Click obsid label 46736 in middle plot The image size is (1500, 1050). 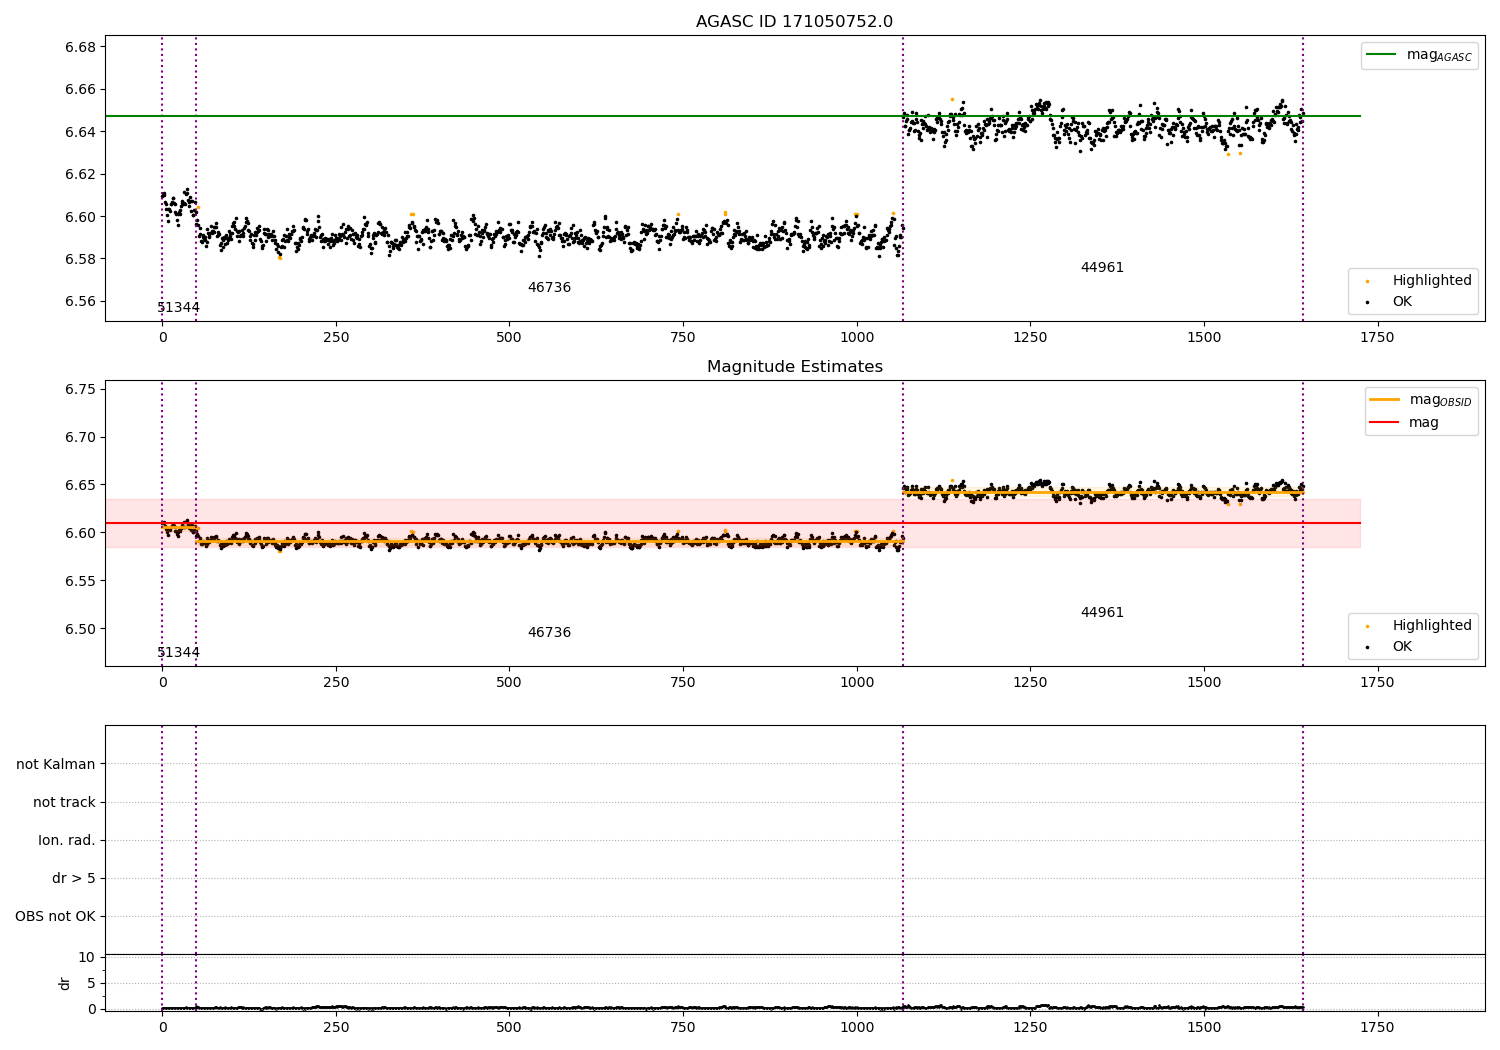tap(549, 633)
